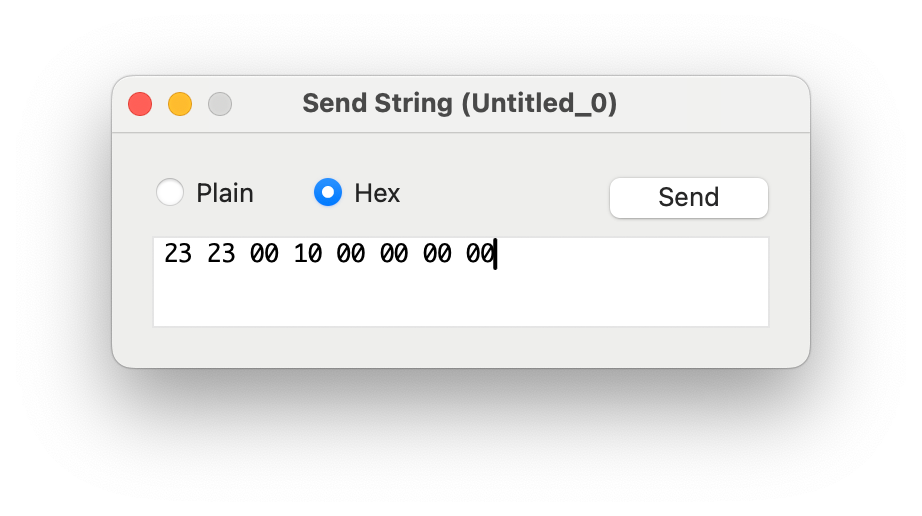Click the window title "Send String (Untitled_0)"
922x516 pixels.
click(x=459, y=103)
